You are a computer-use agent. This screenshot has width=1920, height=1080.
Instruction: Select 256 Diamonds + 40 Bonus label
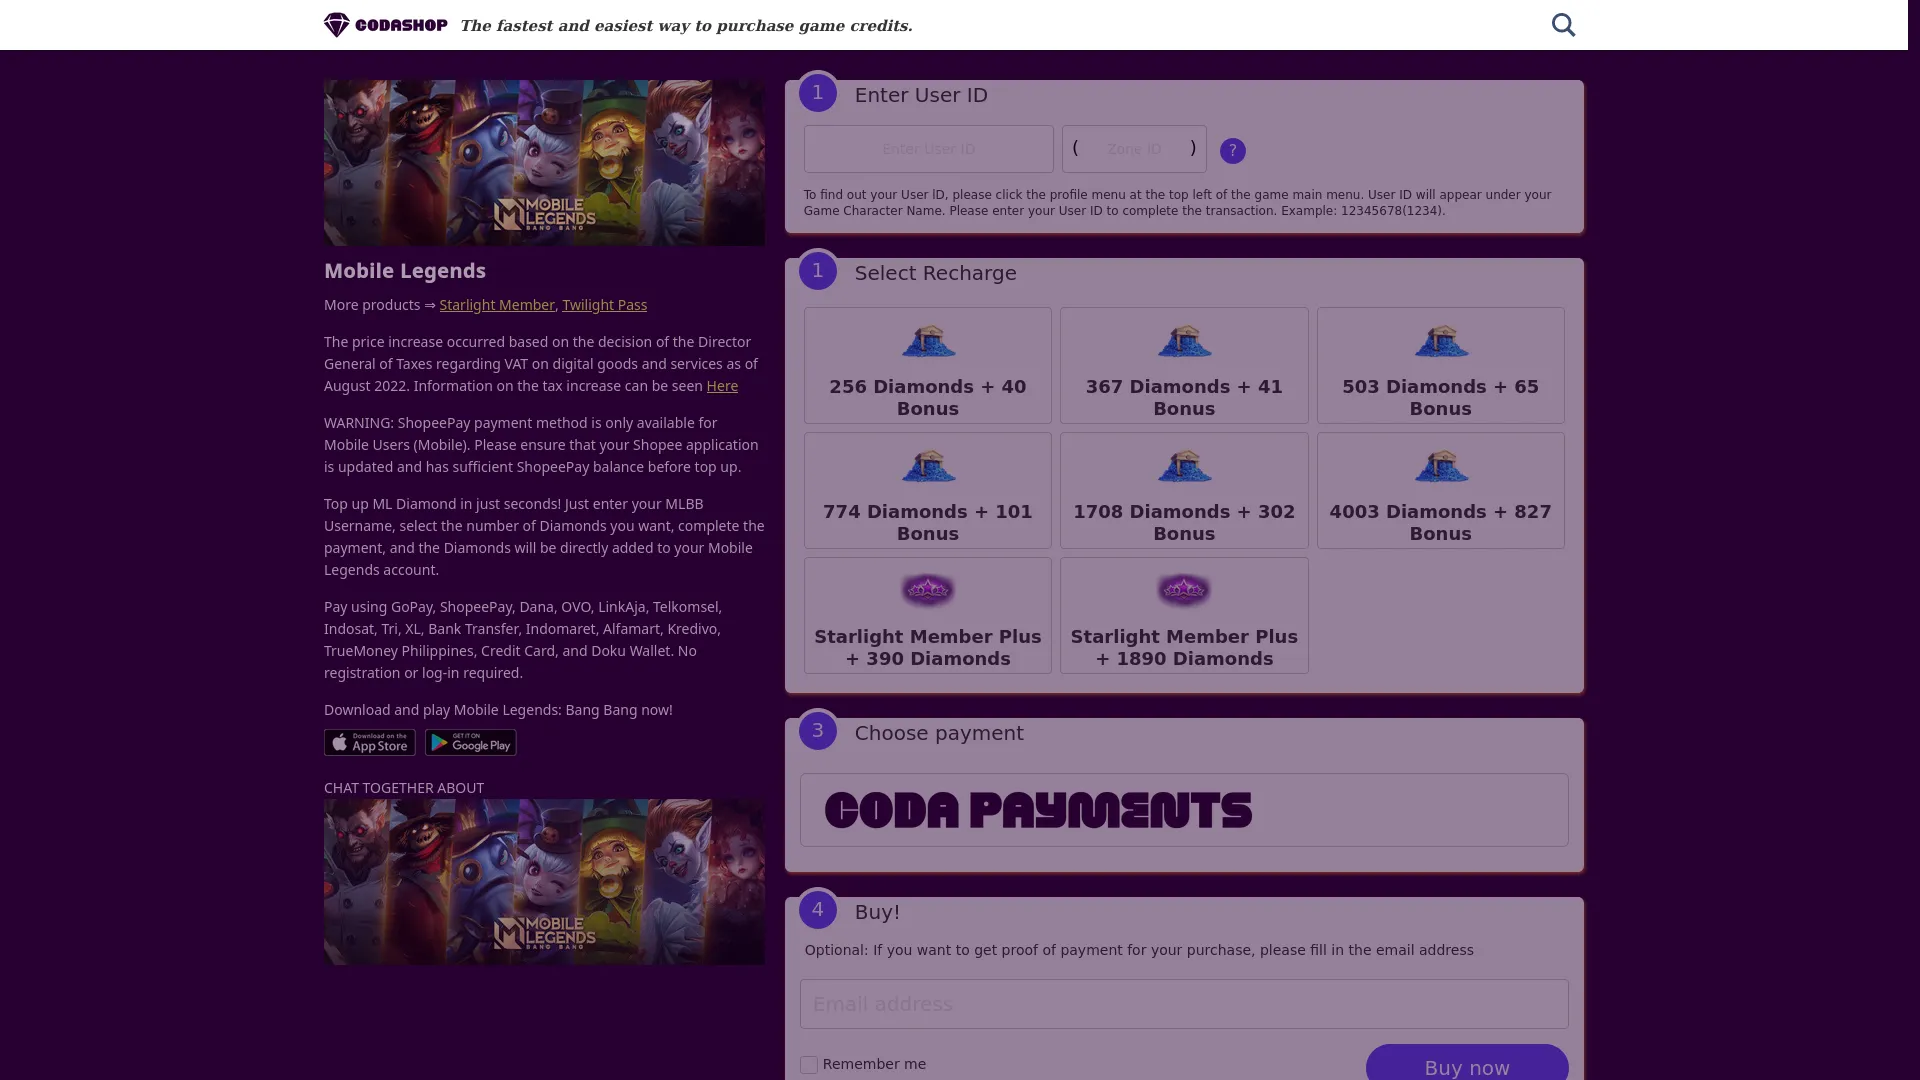(x=928, y=398)
